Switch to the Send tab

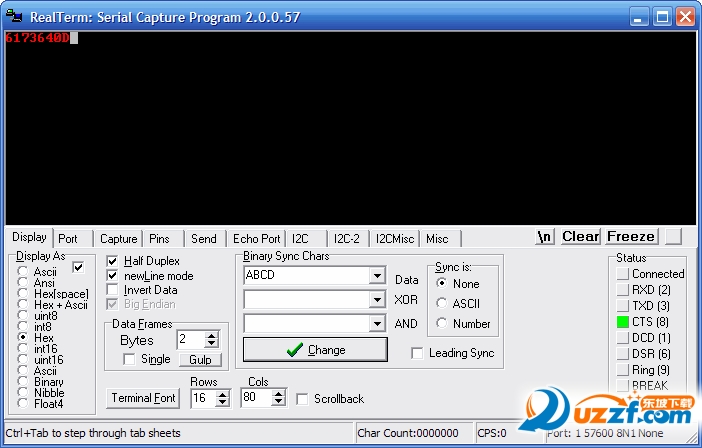coord(204,239)
